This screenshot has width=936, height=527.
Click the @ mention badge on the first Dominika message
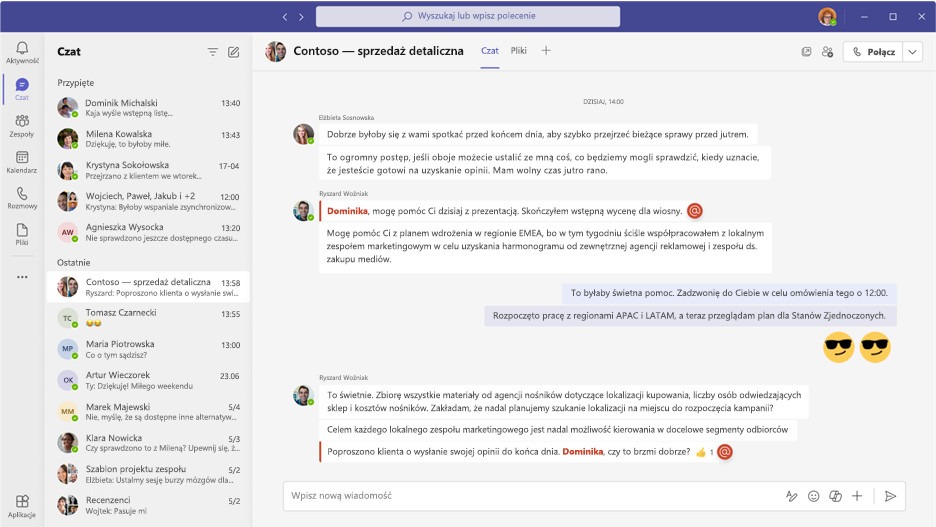tap(694, 211)
